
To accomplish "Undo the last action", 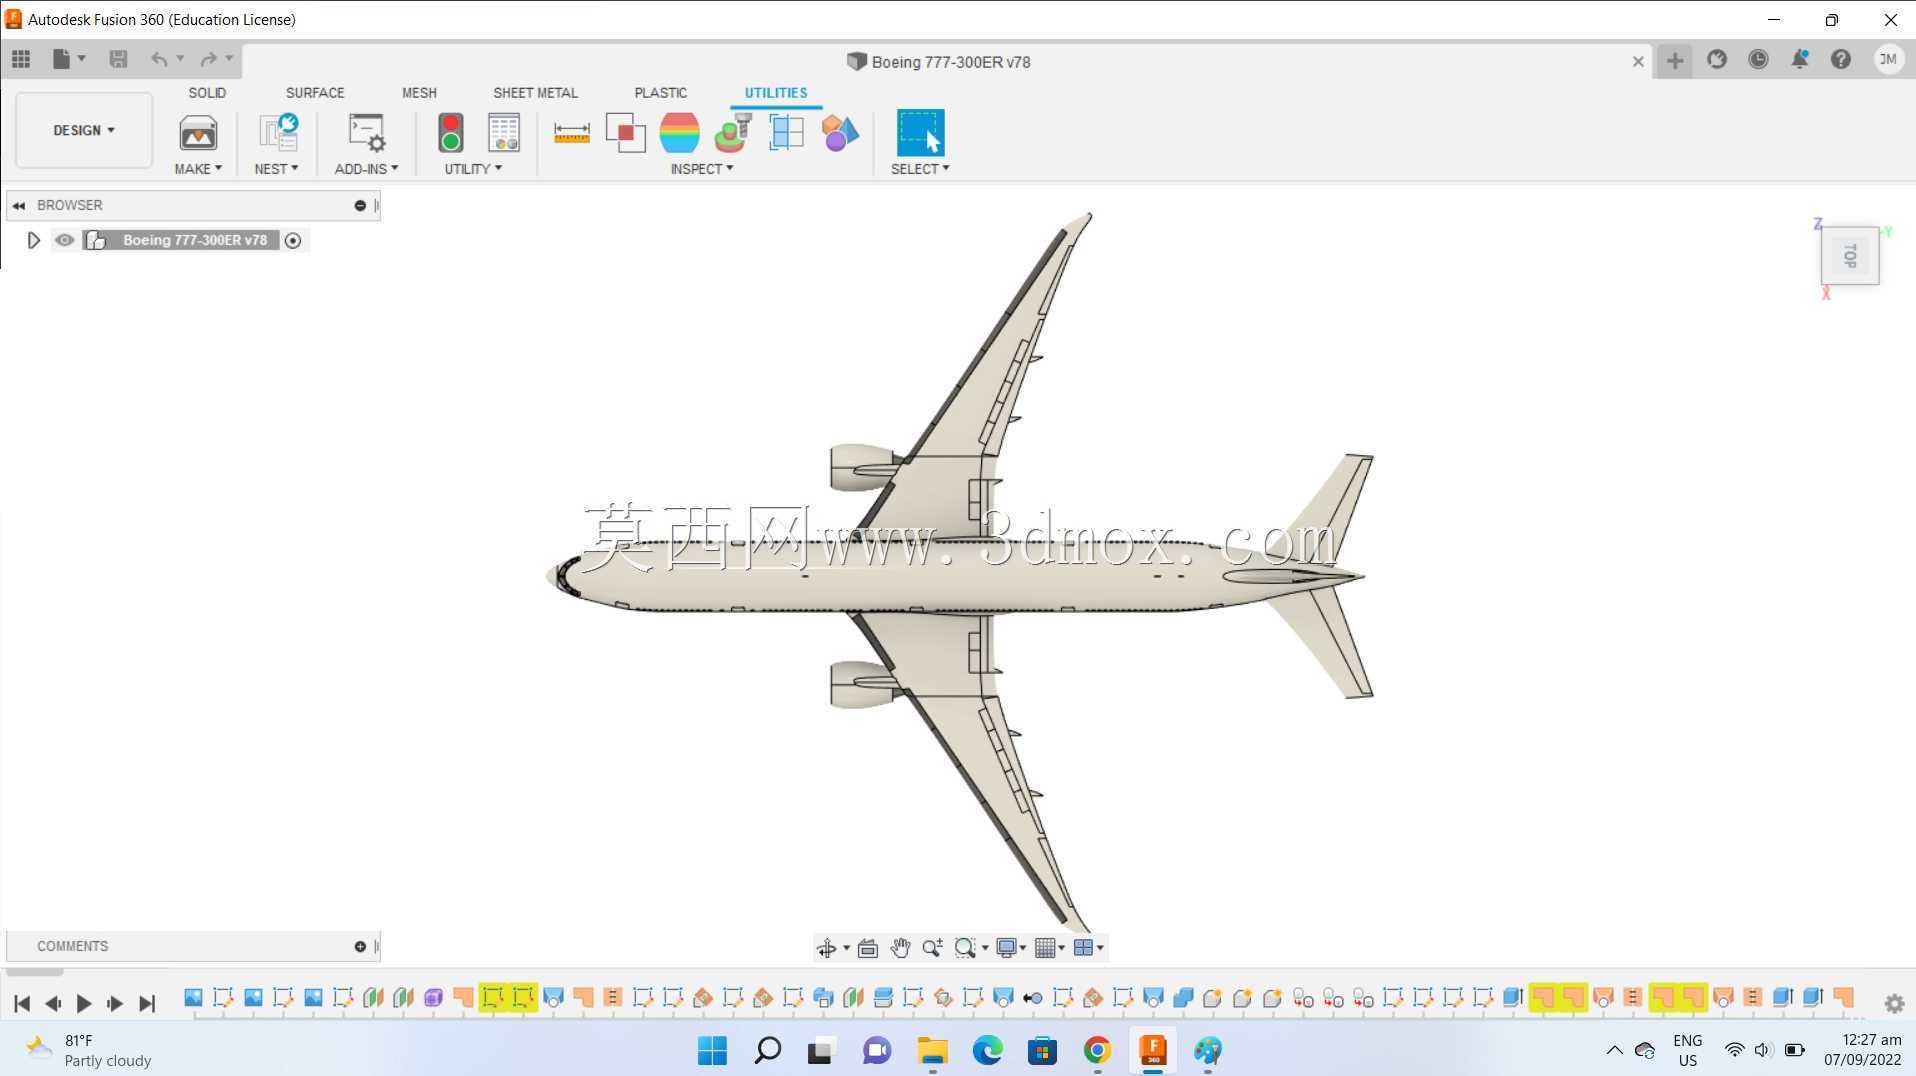I will tap(159, 59).
